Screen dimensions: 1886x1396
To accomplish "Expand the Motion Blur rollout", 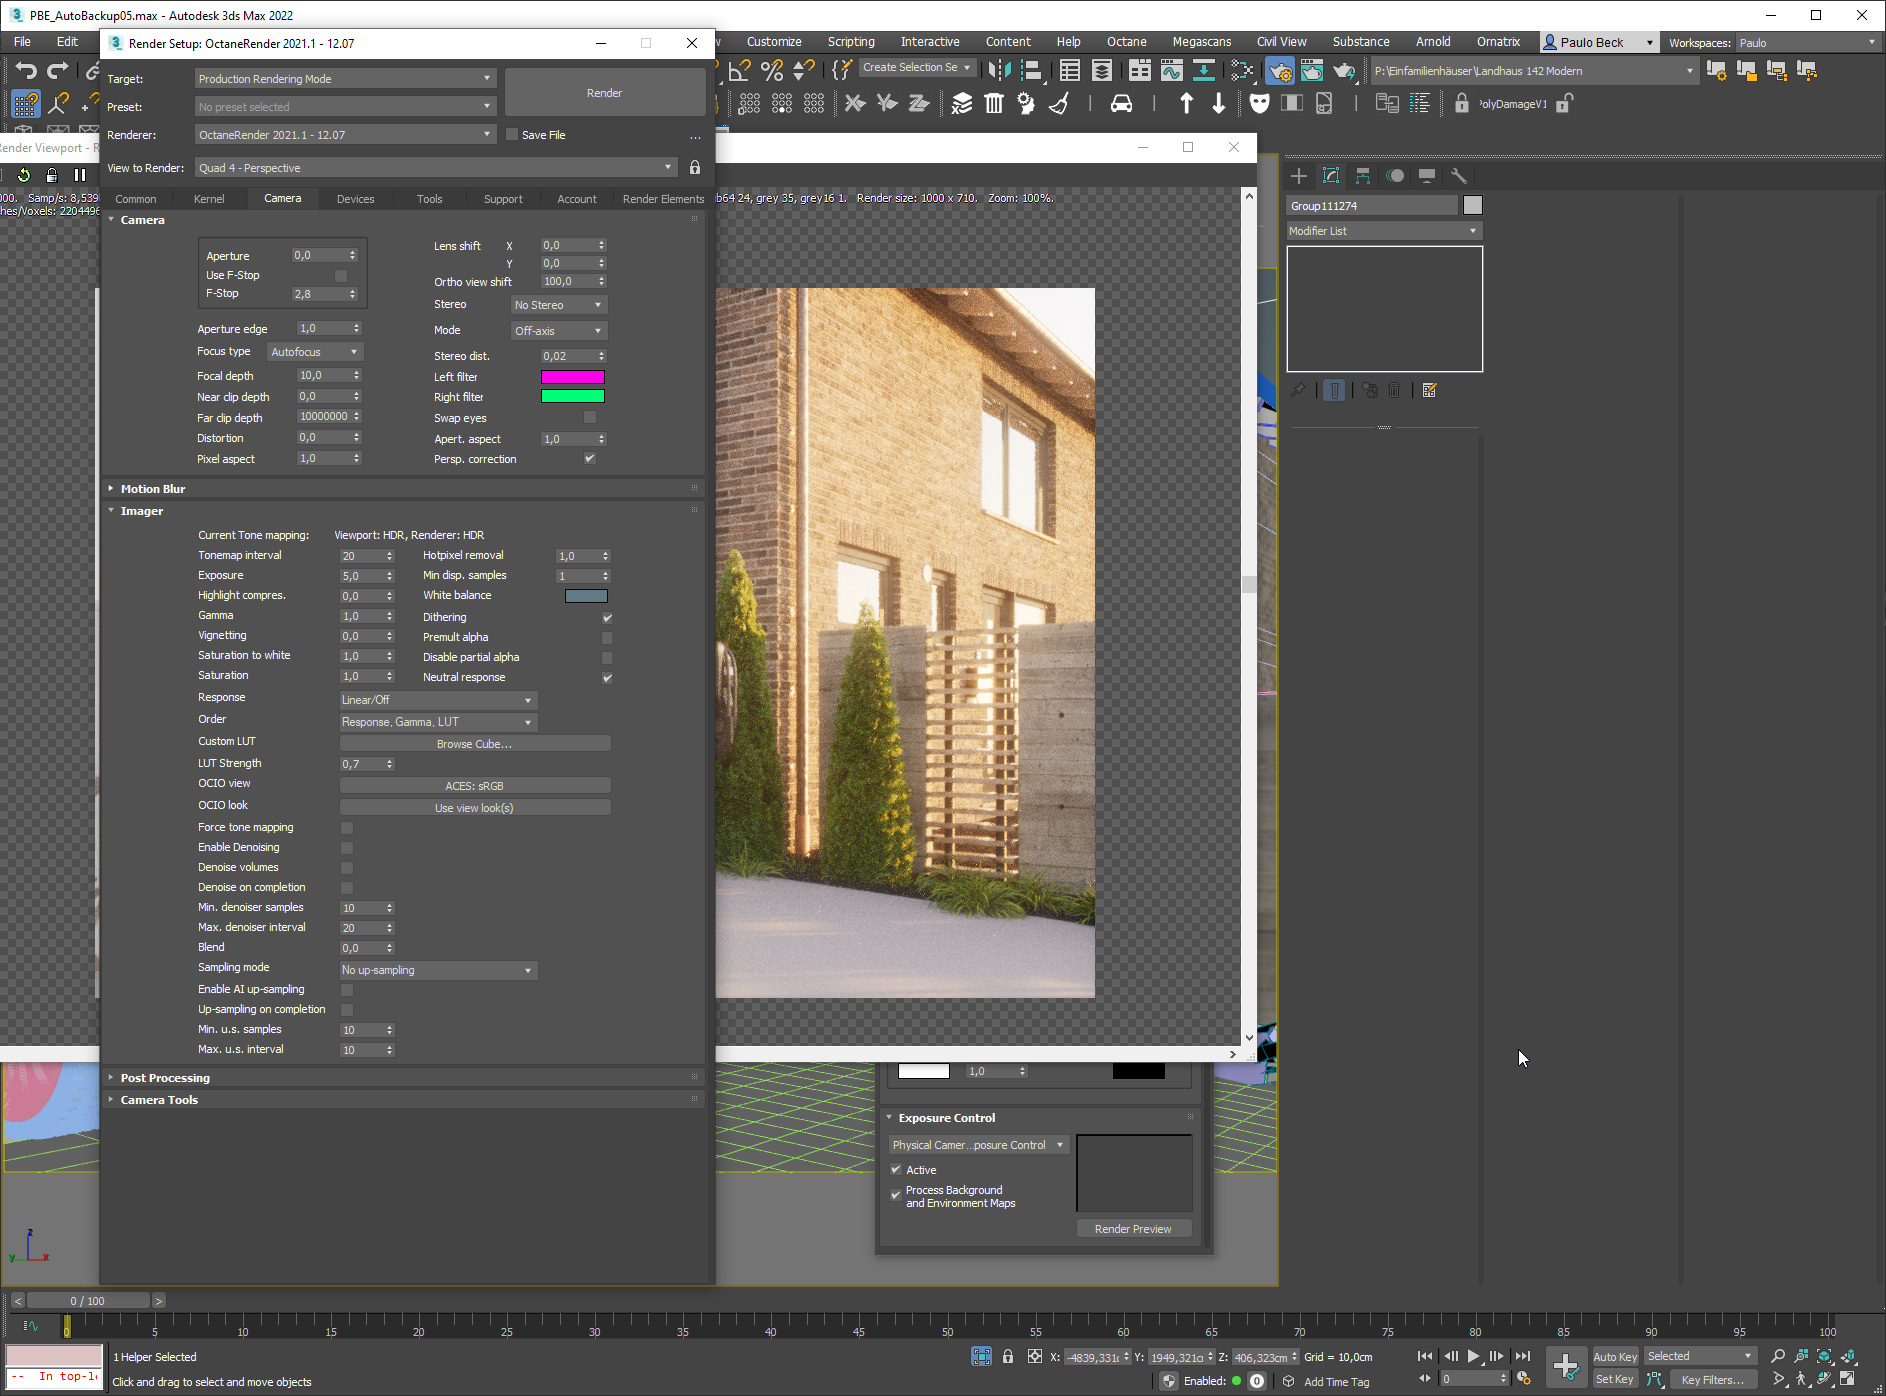I will coord(153,489).
